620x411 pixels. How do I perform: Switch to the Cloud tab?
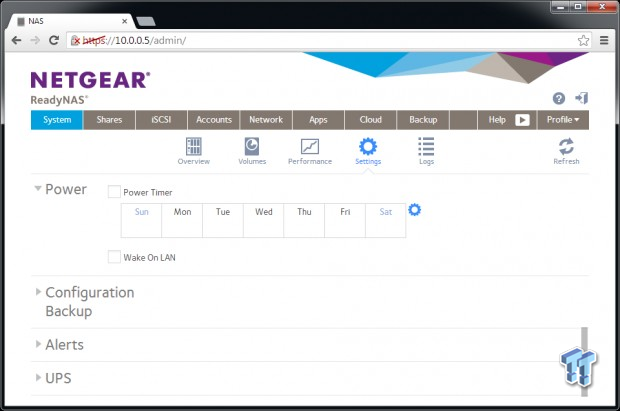coord(370,120)
